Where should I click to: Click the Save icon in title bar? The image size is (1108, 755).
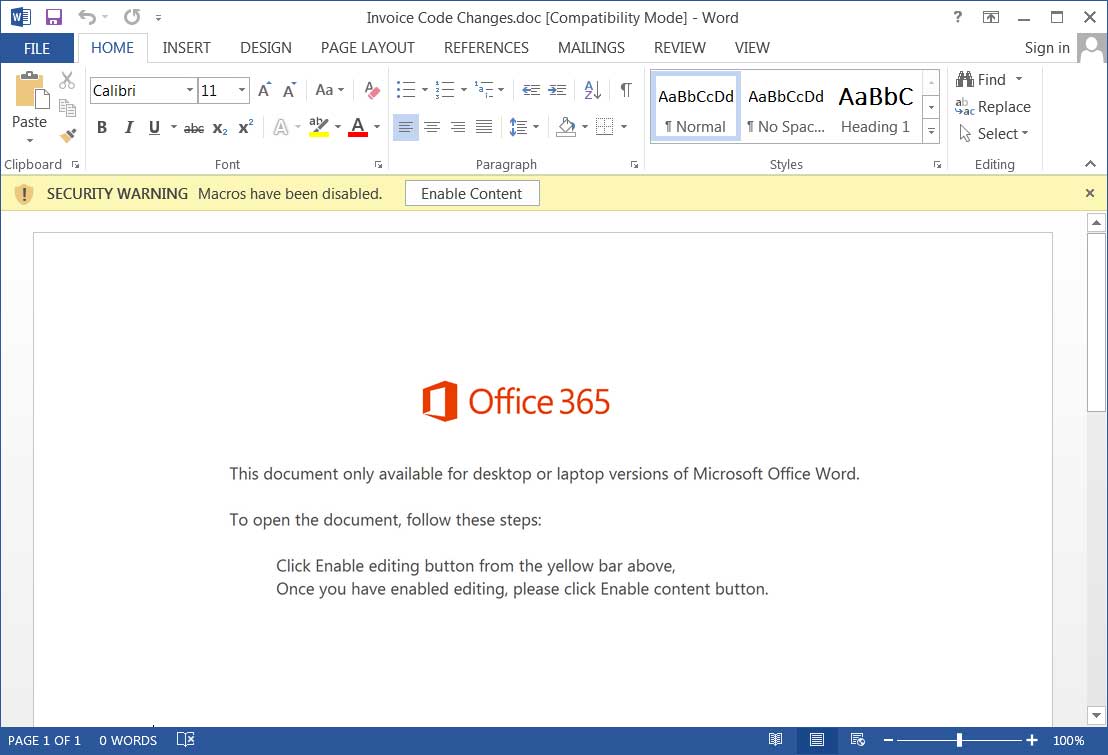(x=54, y=17)
